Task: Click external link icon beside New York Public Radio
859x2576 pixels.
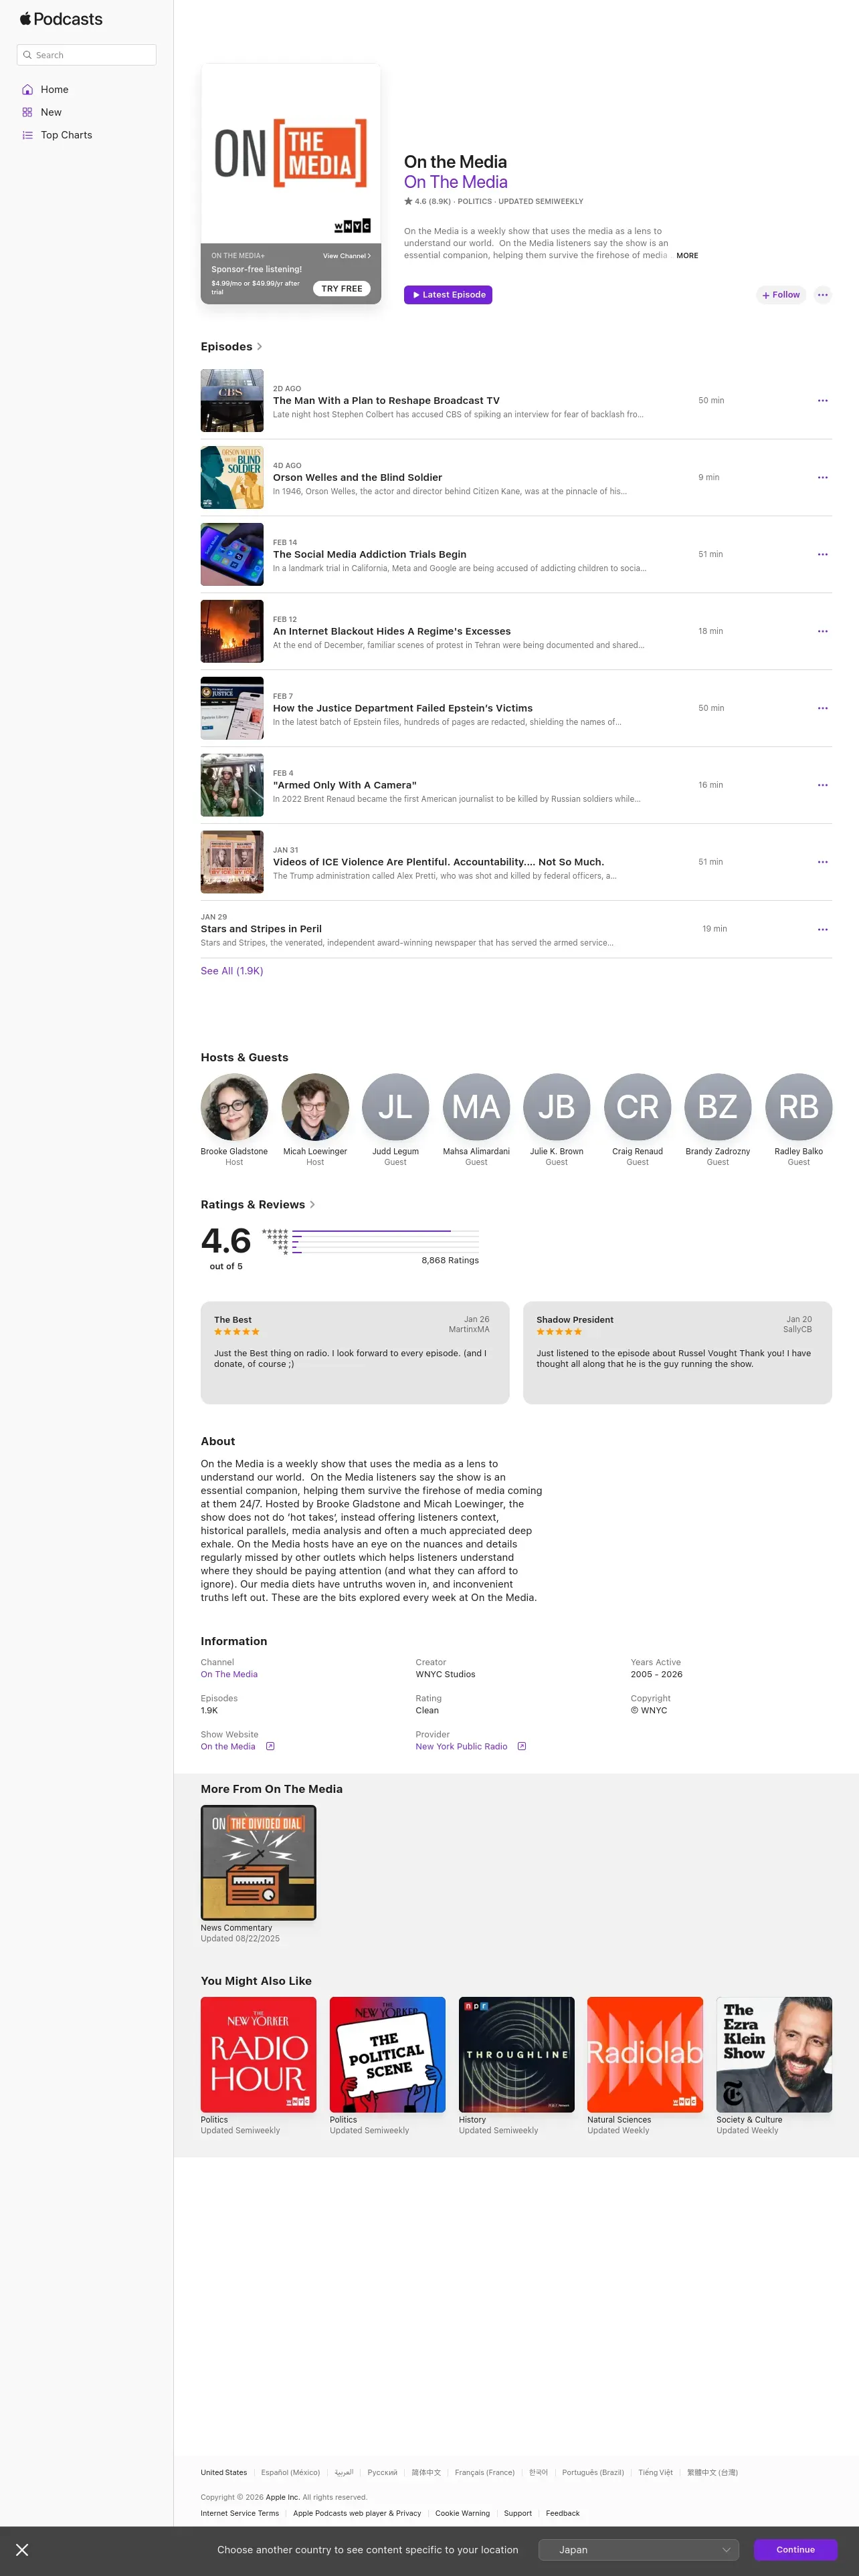Action: [x=521, y=1747]
